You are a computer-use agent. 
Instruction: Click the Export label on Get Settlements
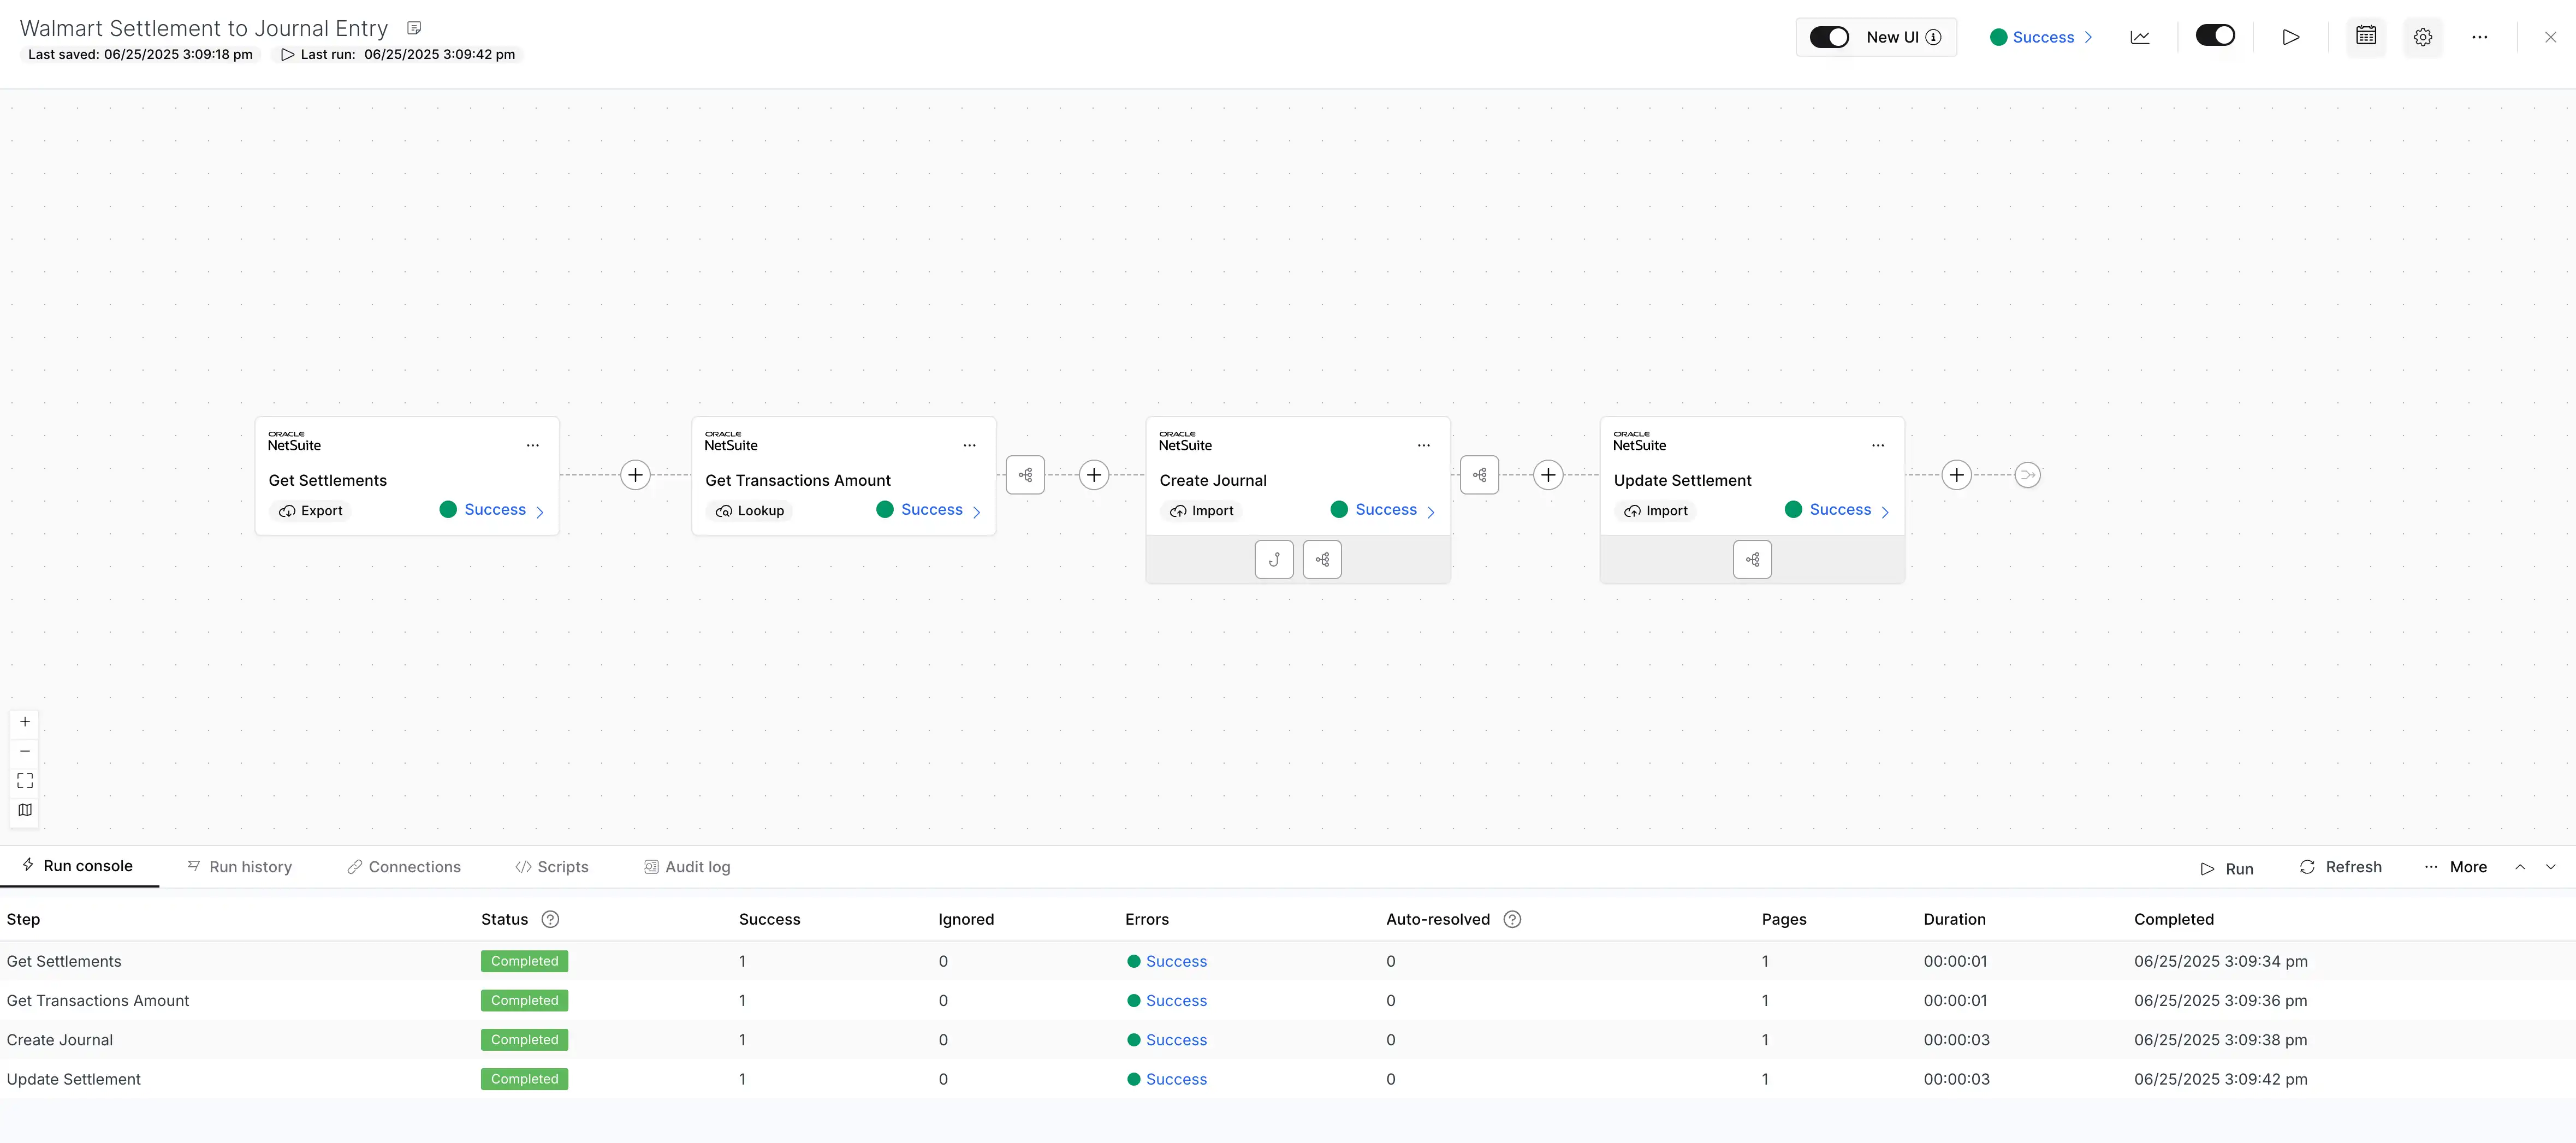tap(310, 511)
